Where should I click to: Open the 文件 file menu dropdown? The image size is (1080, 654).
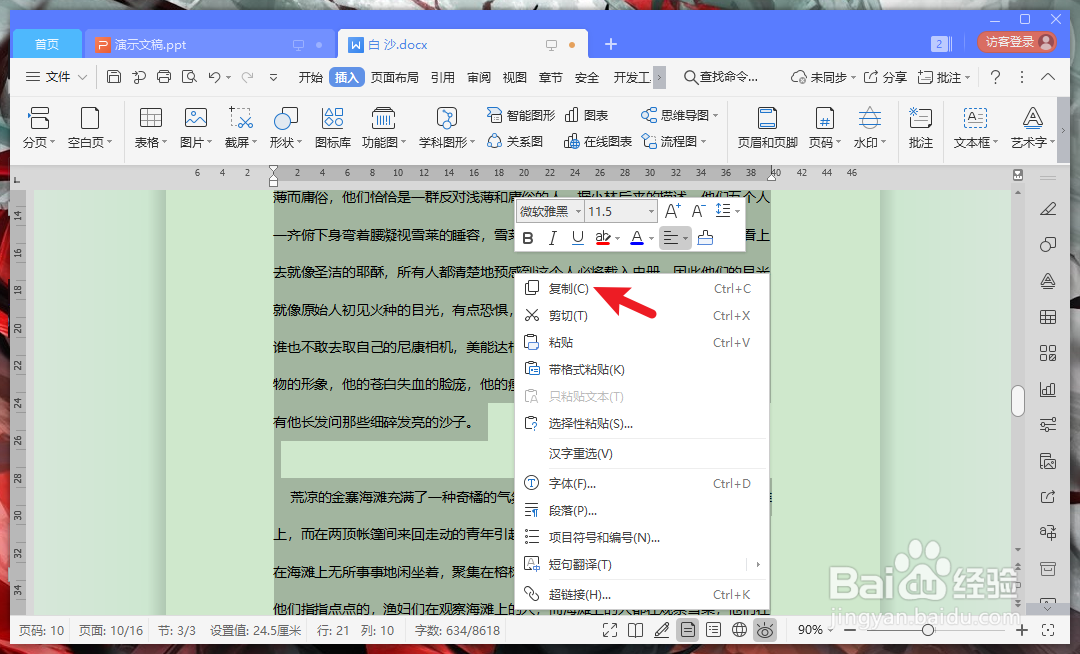(x=56, y=77)
